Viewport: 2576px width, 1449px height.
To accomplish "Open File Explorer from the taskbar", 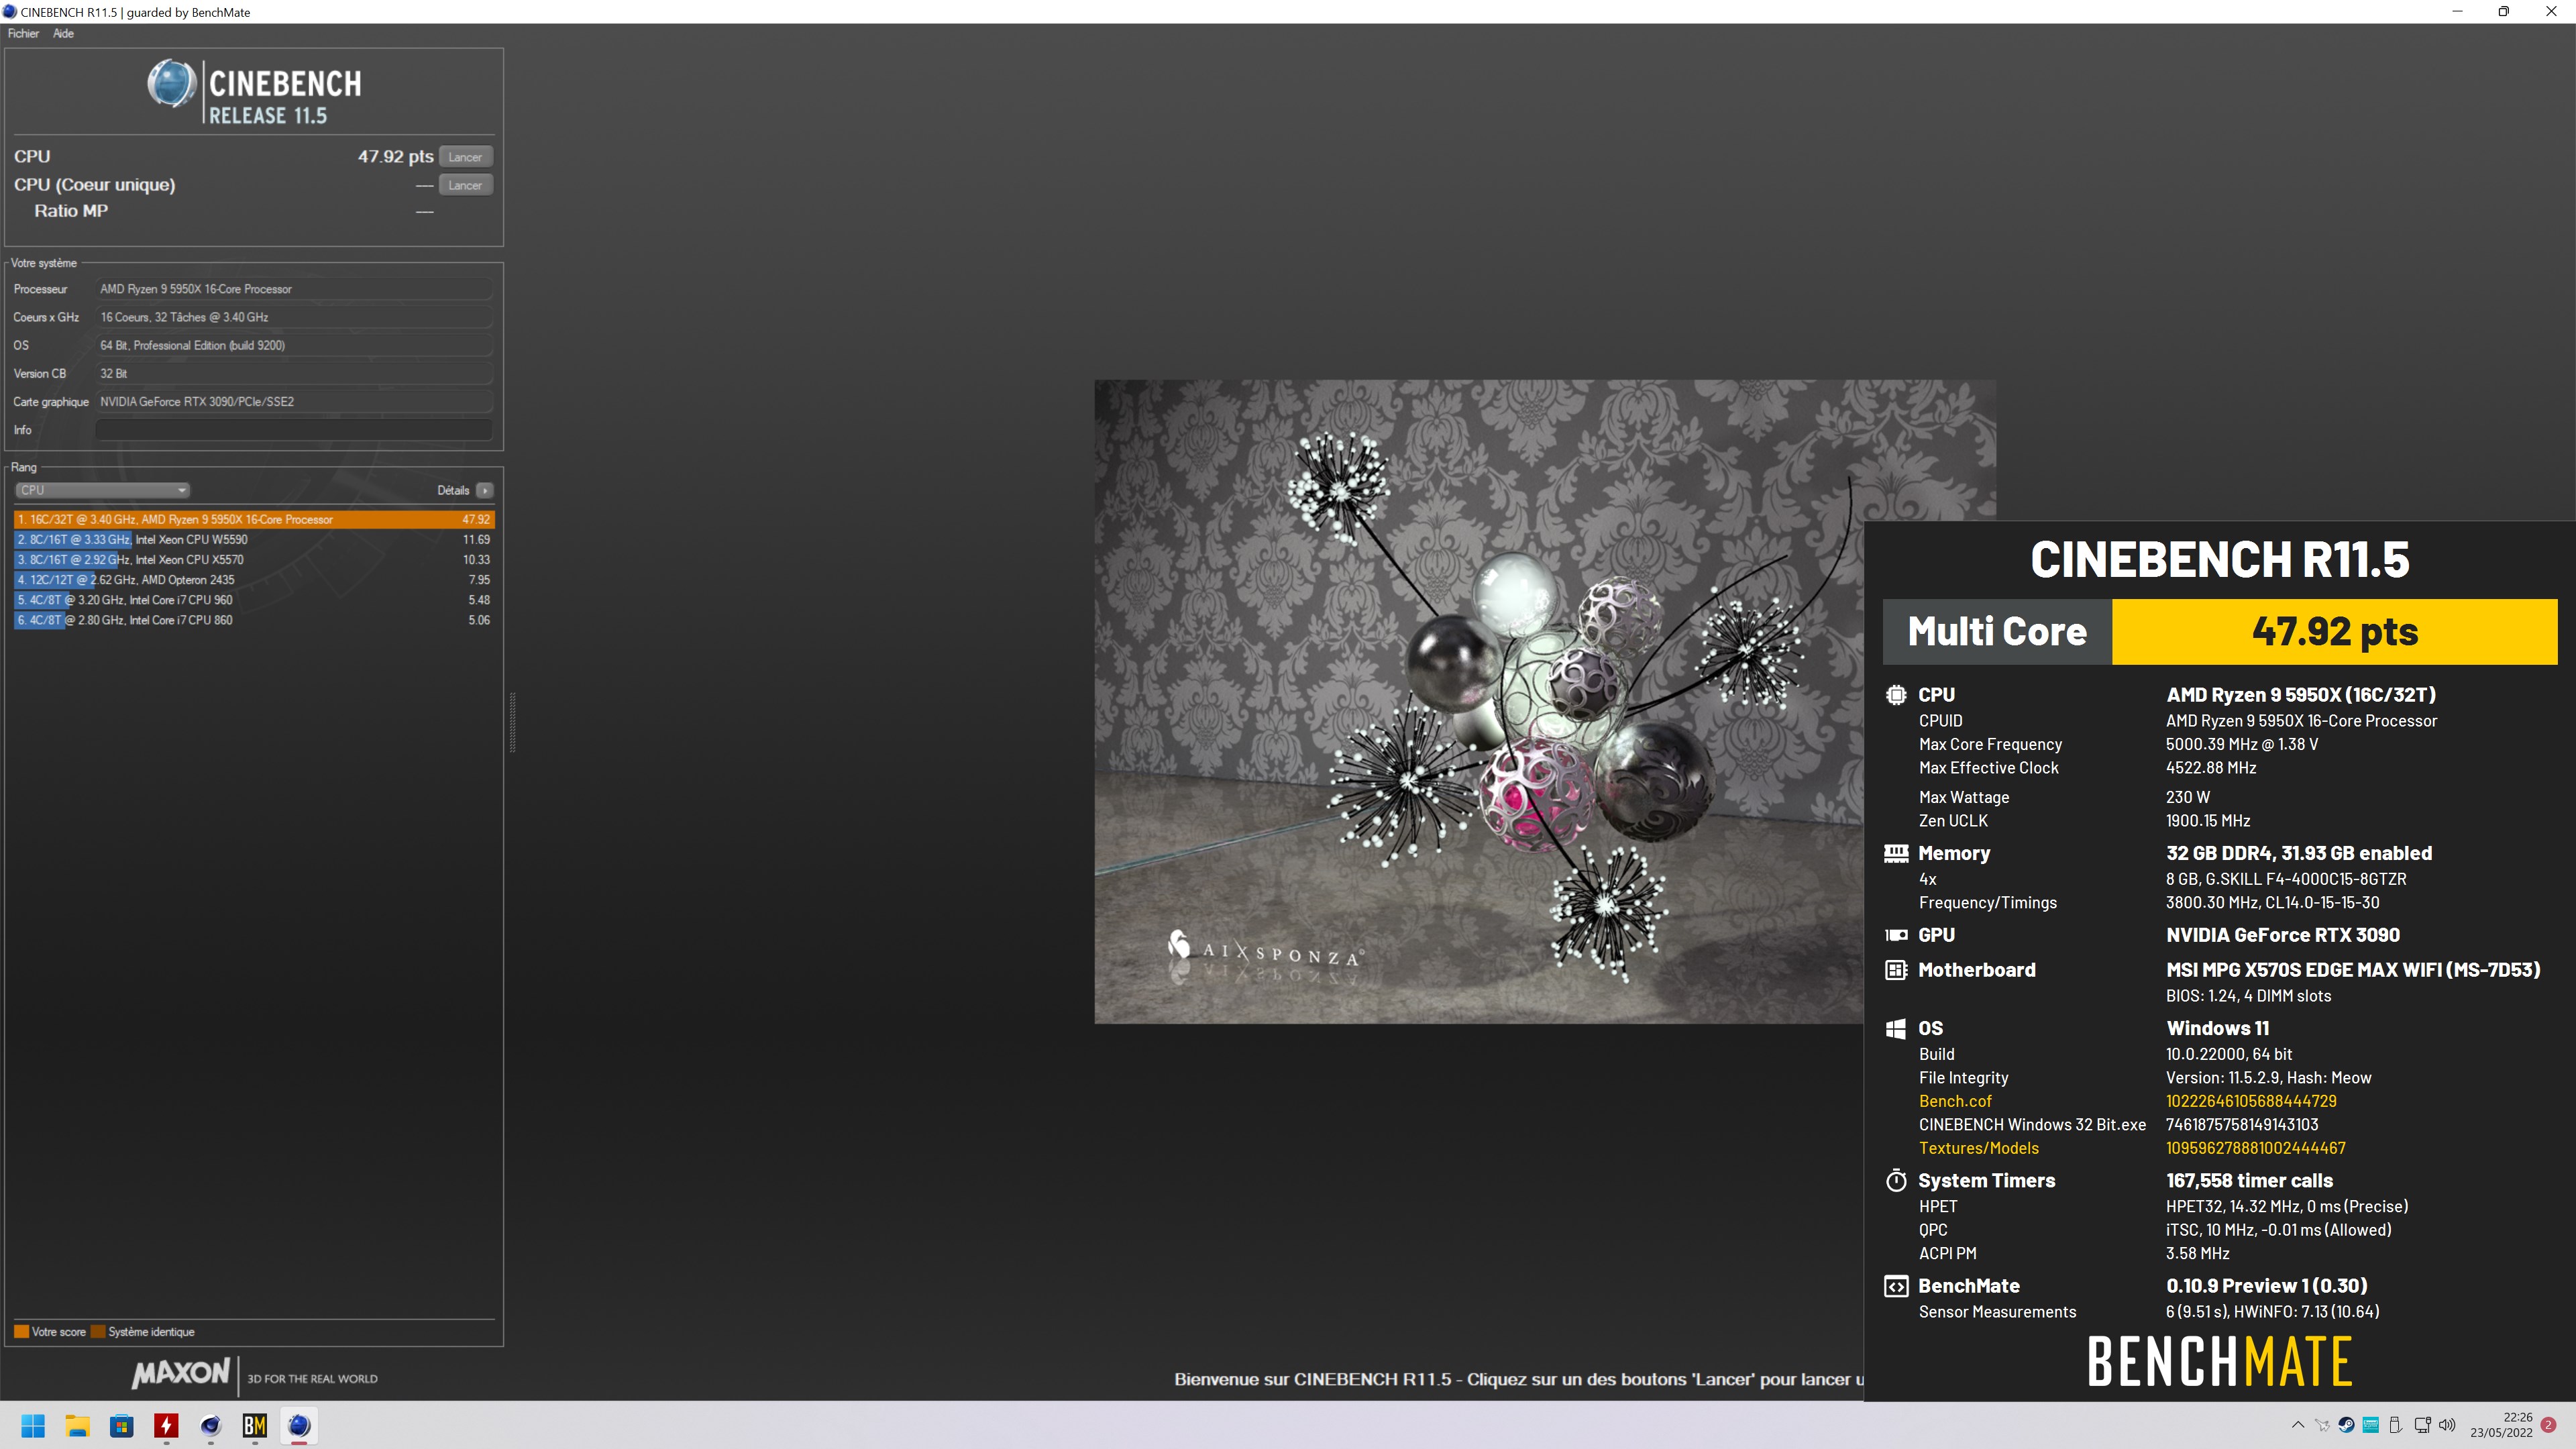I will coord(77,1426).
